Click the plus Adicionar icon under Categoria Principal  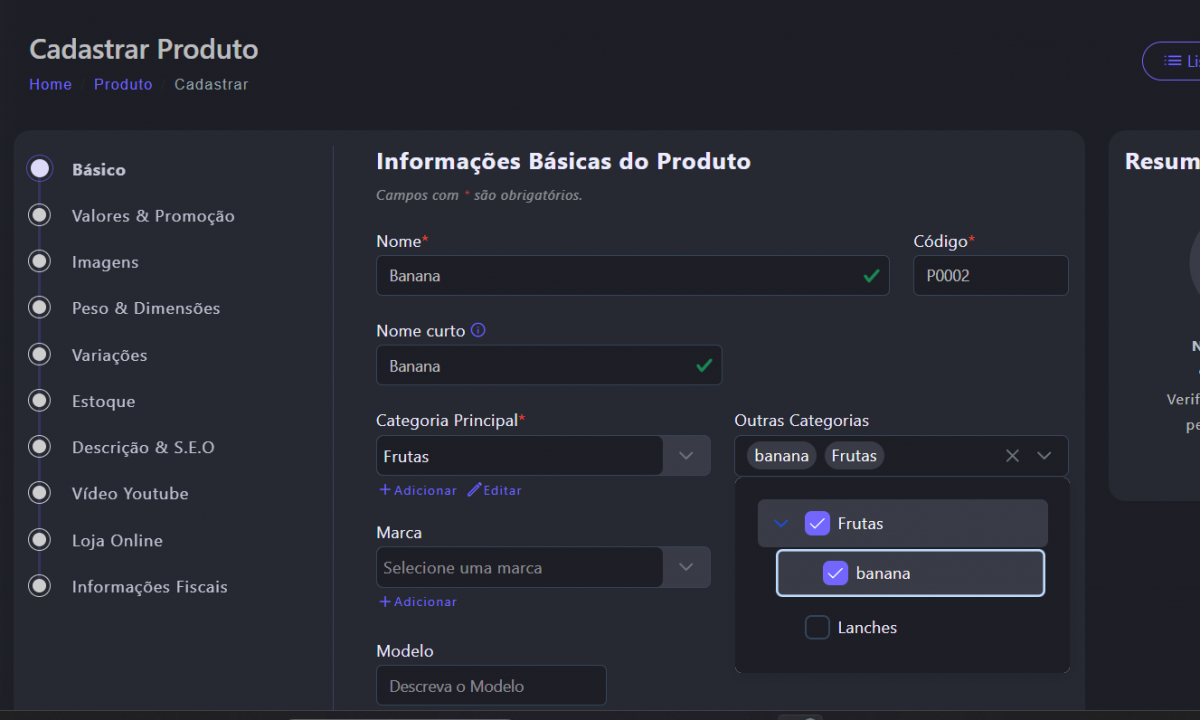tap(385, 490)
